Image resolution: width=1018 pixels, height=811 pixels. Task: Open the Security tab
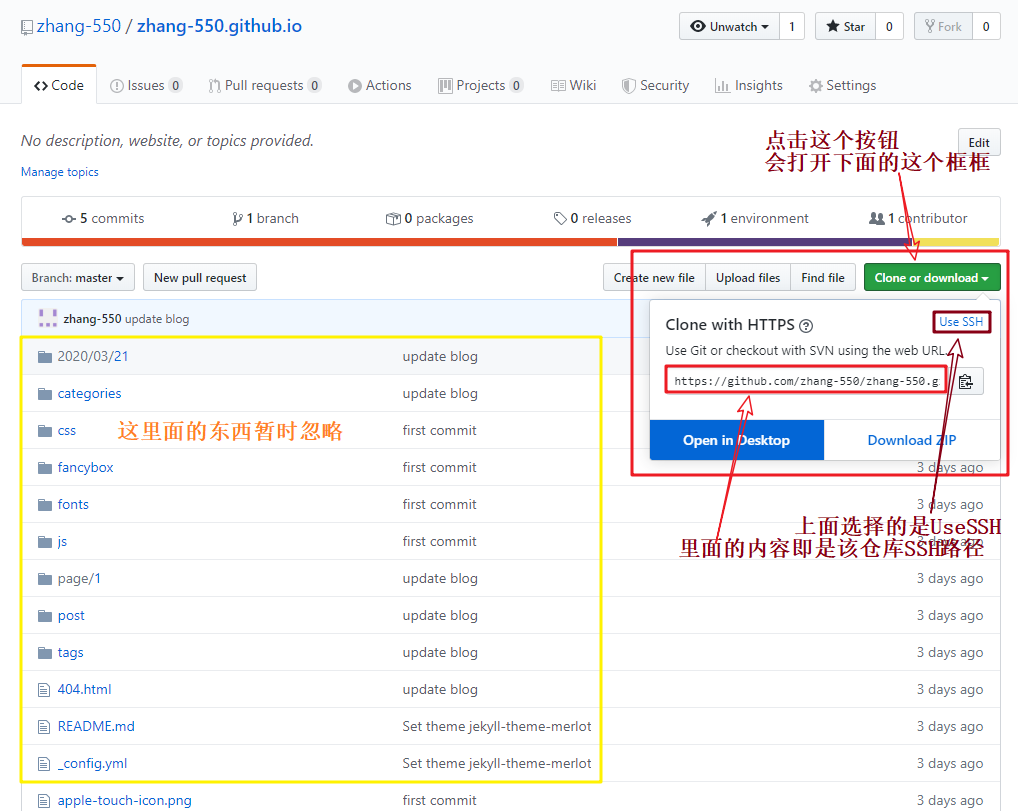(655, 86)
